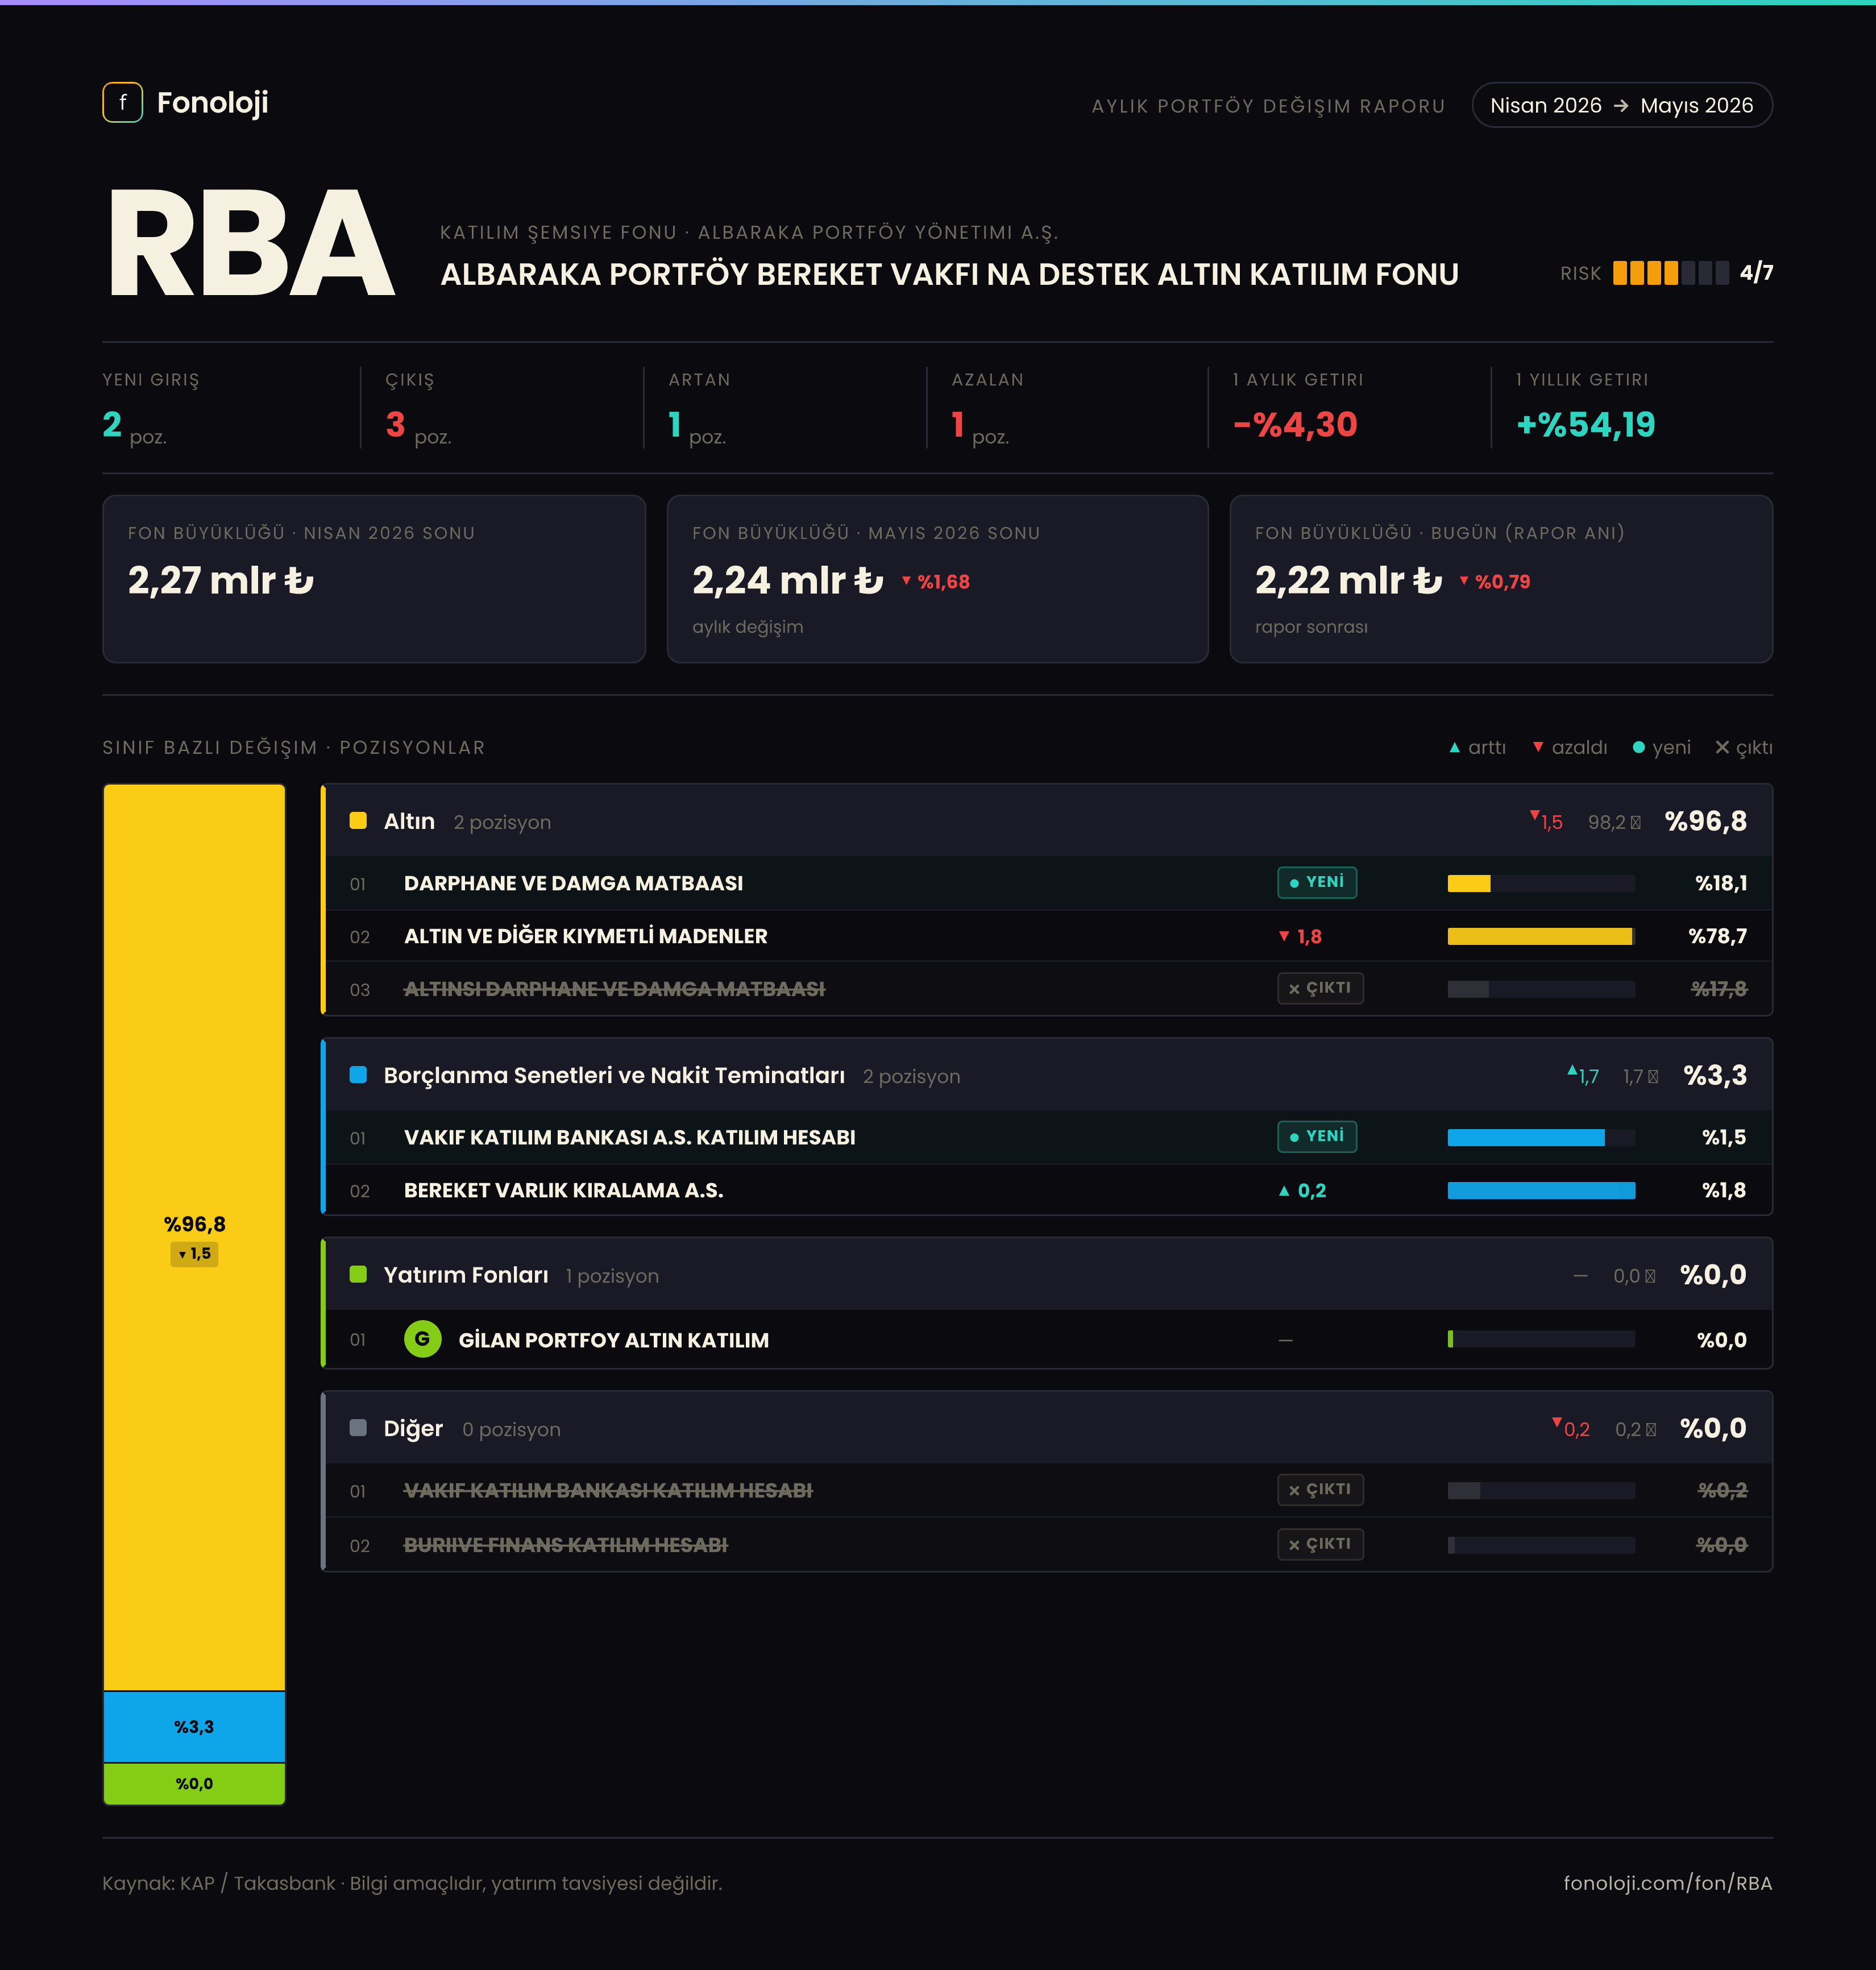Click the red 1,5 decrease indicator in Altın header
The image size is (1876, 1970).
(1546, 821)
